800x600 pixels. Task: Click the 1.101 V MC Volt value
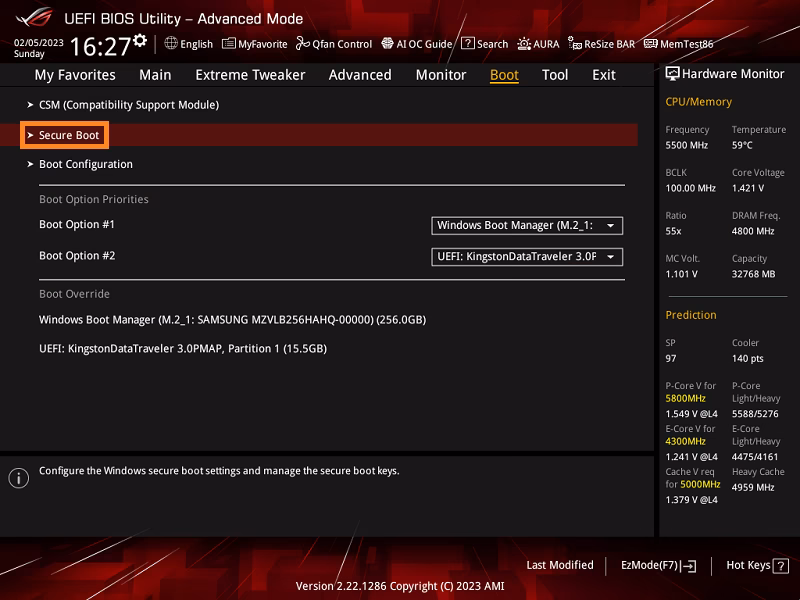(x=681, y=274)
